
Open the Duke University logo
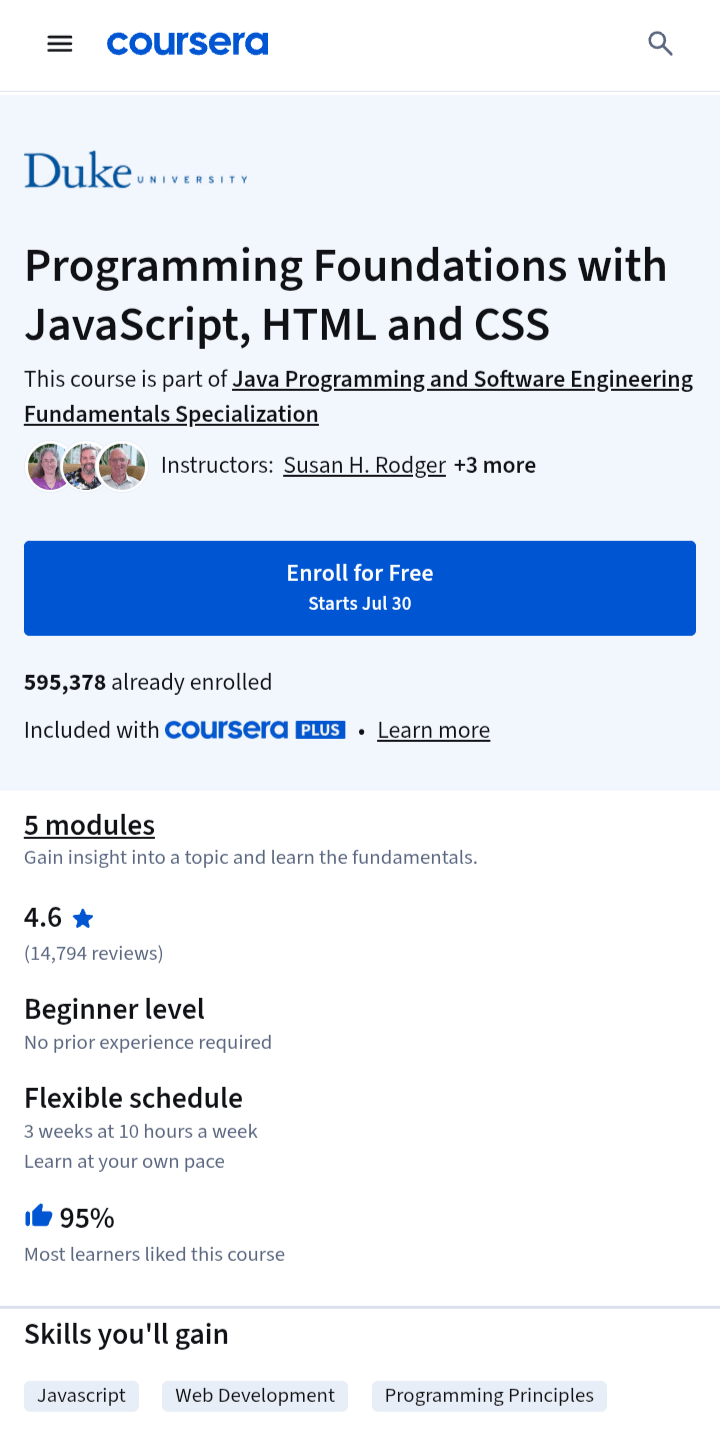tap(136, 170)
